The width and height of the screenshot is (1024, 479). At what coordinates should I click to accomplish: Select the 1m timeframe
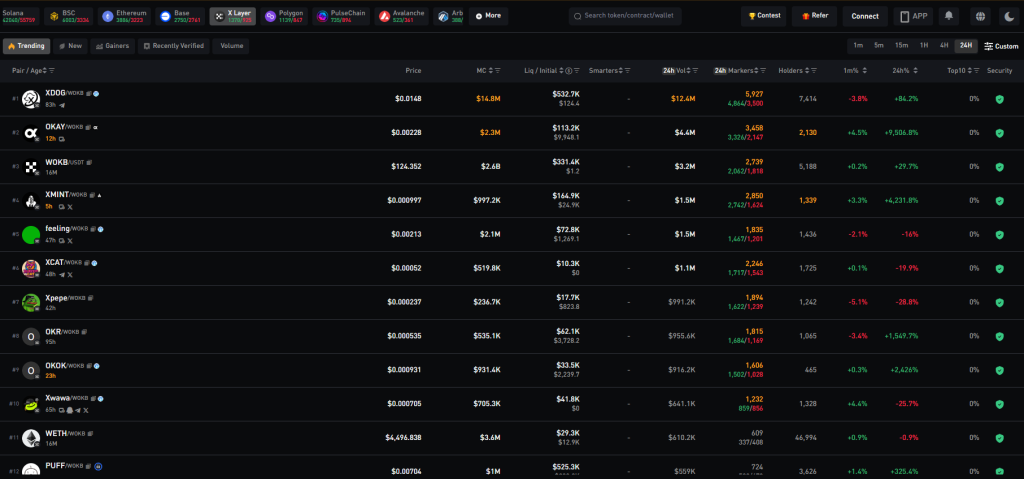858,46
